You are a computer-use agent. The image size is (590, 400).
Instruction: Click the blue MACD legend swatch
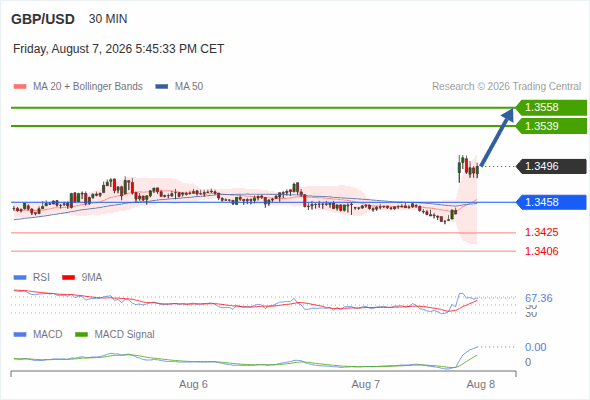pos(20,335)
